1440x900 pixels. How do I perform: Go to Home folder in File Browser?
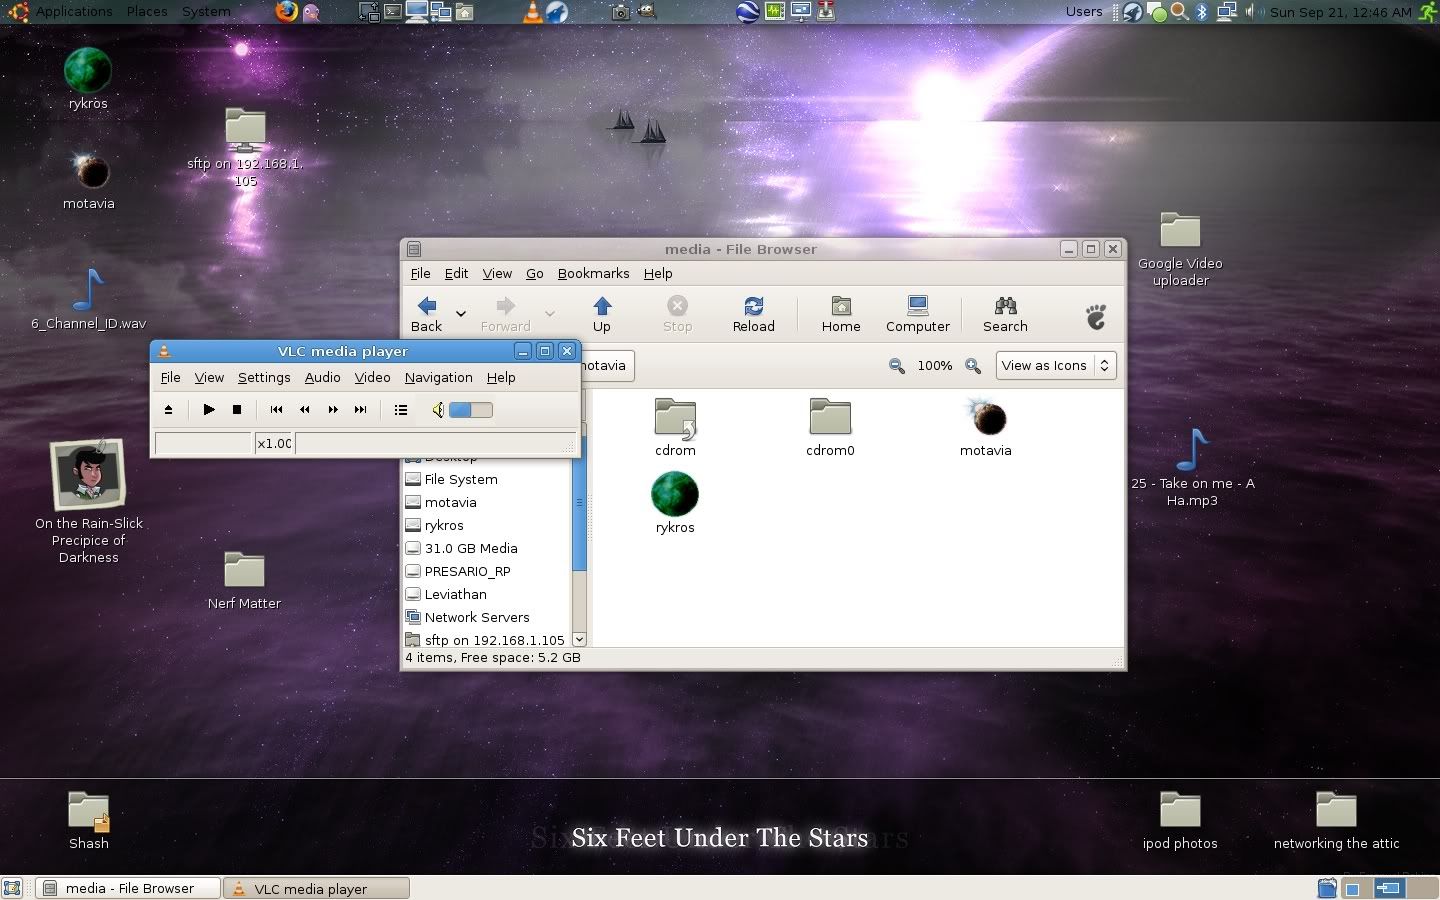tap(841, 313)
